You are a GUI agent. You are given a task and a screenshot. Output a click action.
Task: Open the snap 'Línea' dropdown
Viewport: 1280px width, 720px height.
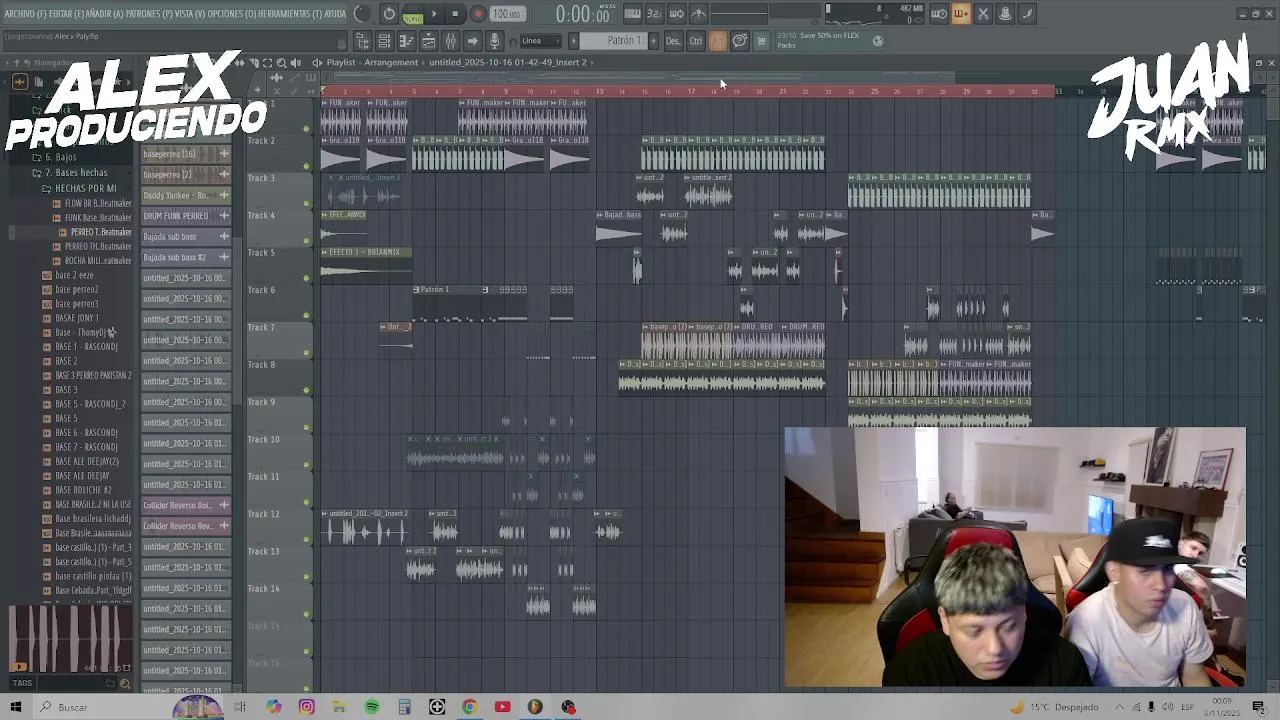[x=540, y=41]
